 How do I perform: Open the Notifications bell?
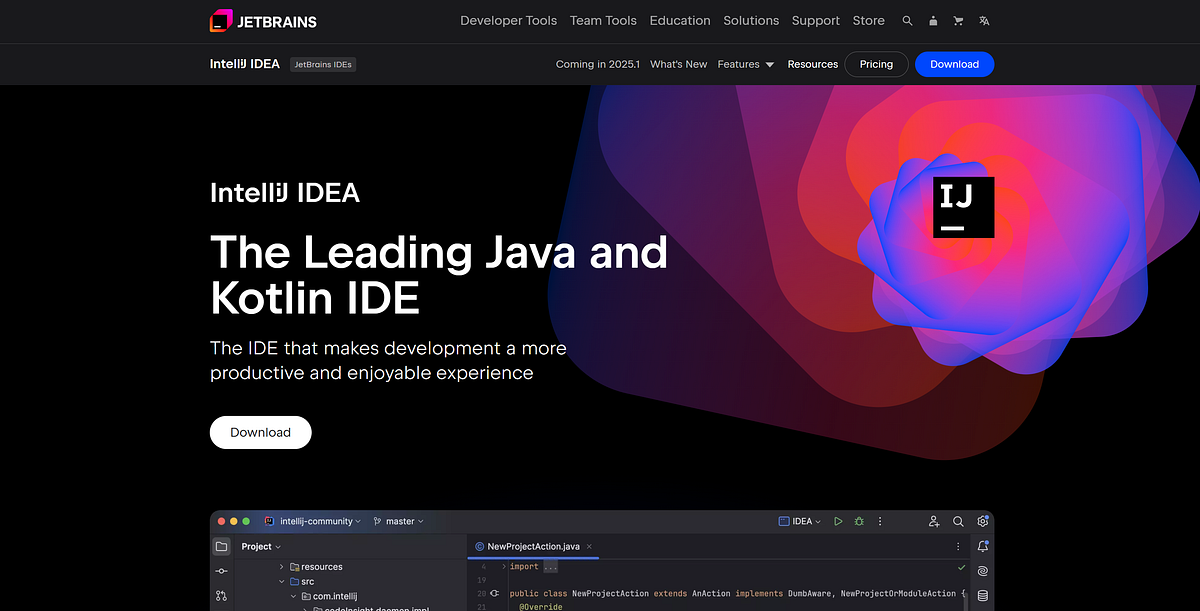[x=983, y=546]
